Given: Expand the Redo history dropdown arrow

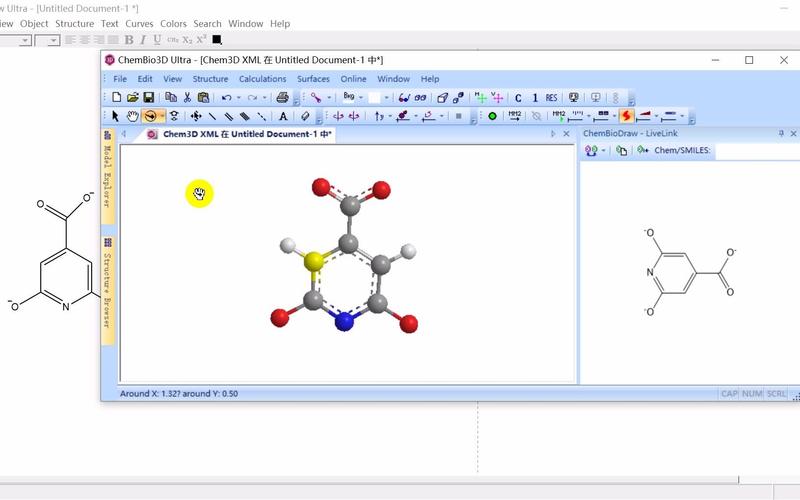Looking at the screenshot, I should pyautogui.click(x=264, y=97).
